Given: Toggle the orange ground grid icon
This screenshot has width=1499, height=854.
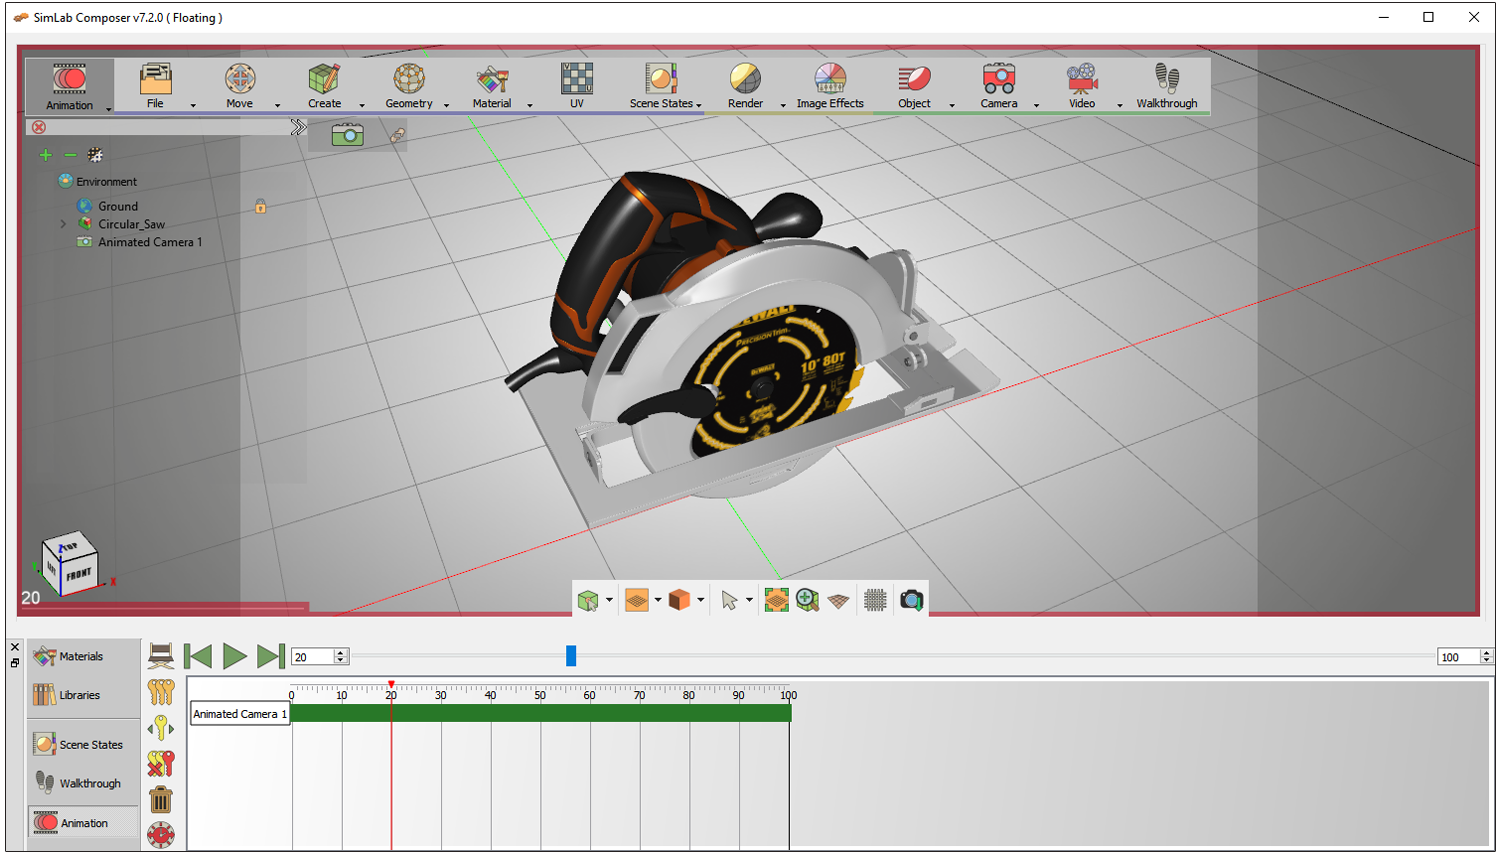Looking at the screenshot, I should [636, 600].
